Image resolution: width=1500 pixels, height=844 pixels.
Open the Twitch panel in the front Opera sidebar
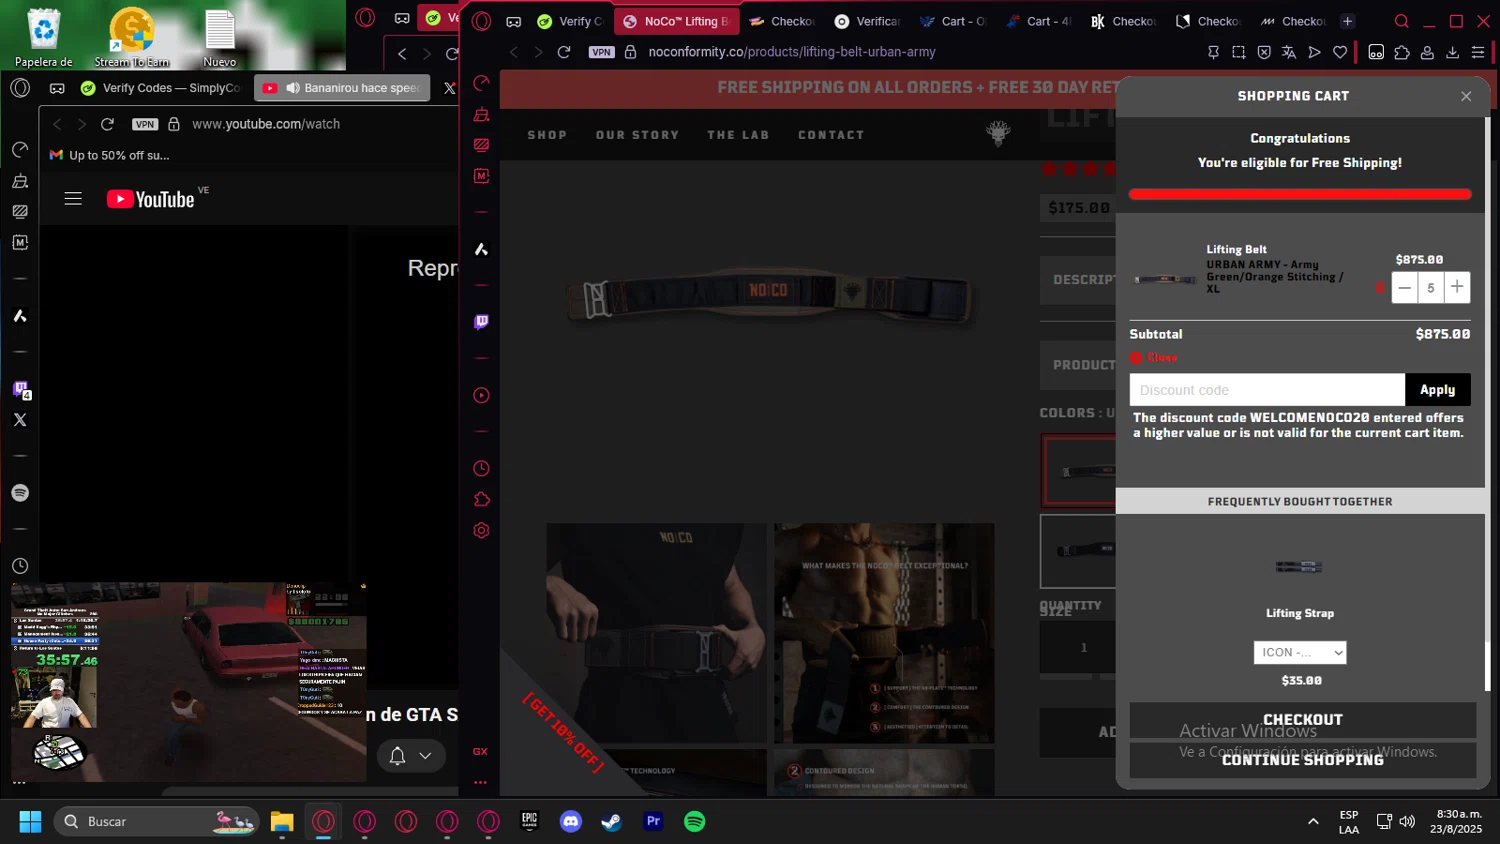(x=481, y=322)
